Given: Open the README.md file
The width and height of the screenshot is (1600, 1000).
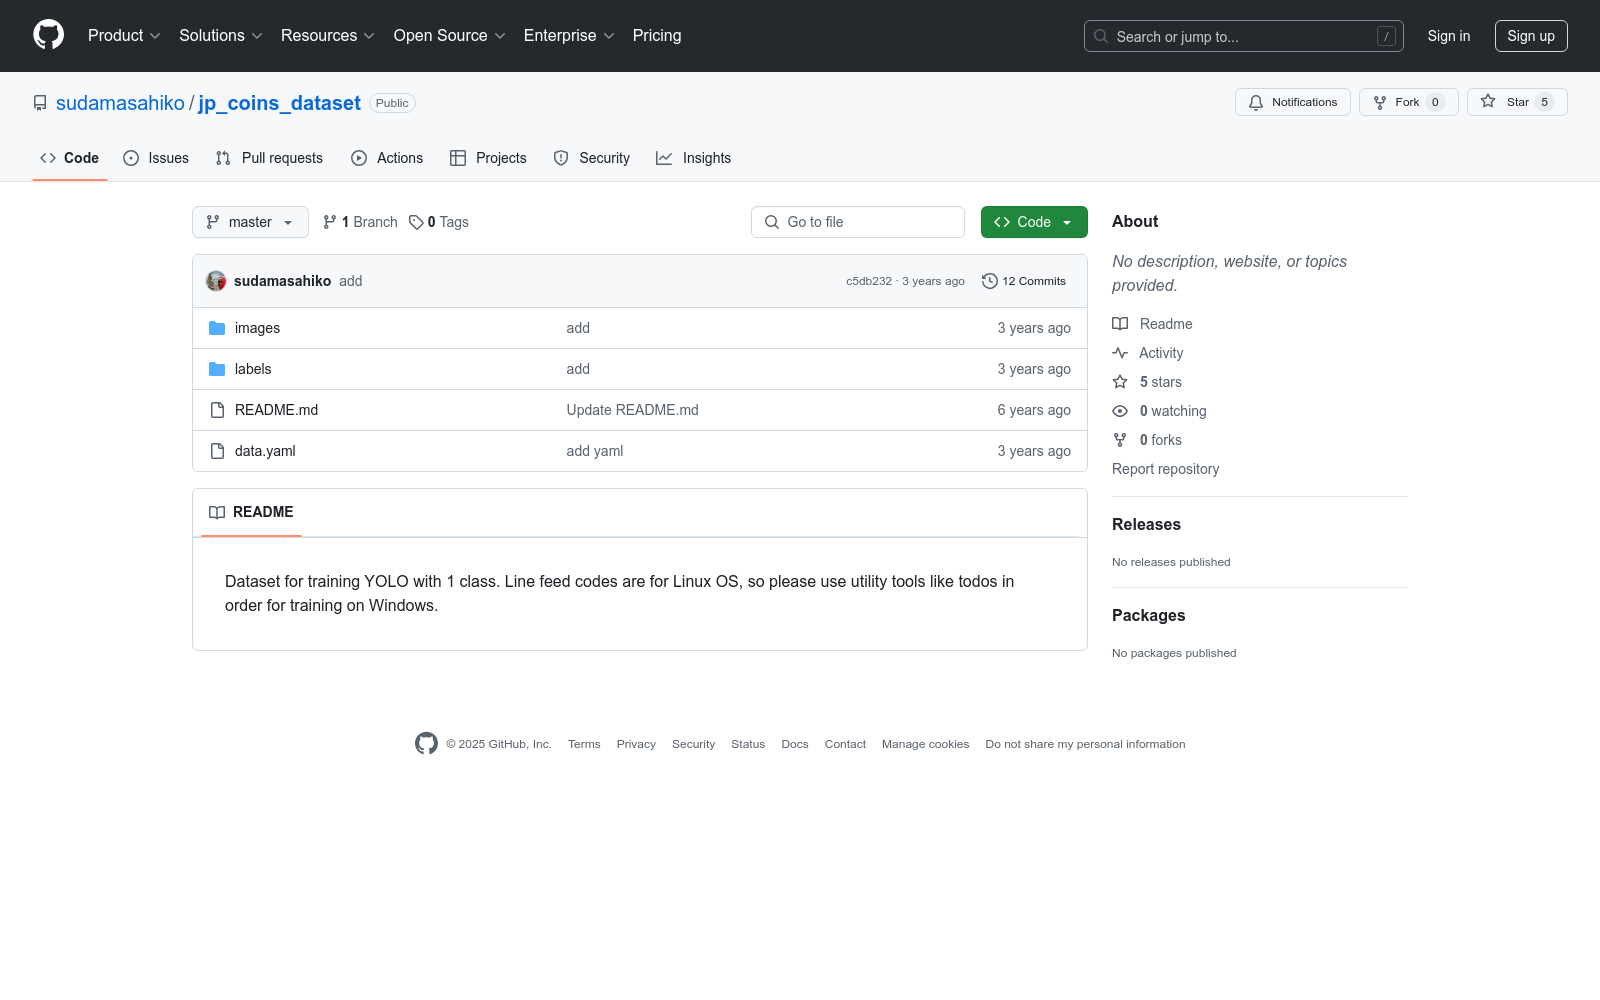Looking at the screenshot, I should [x=276, y=410].
